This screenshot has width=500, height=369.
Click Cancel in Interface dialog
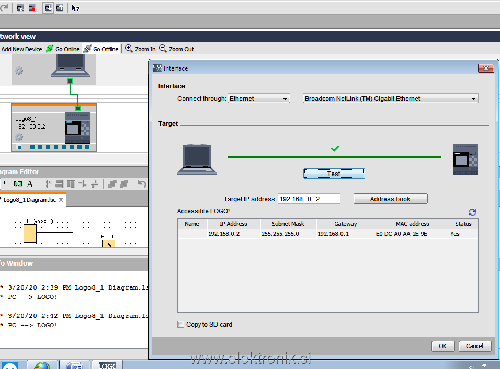point(475,346)
